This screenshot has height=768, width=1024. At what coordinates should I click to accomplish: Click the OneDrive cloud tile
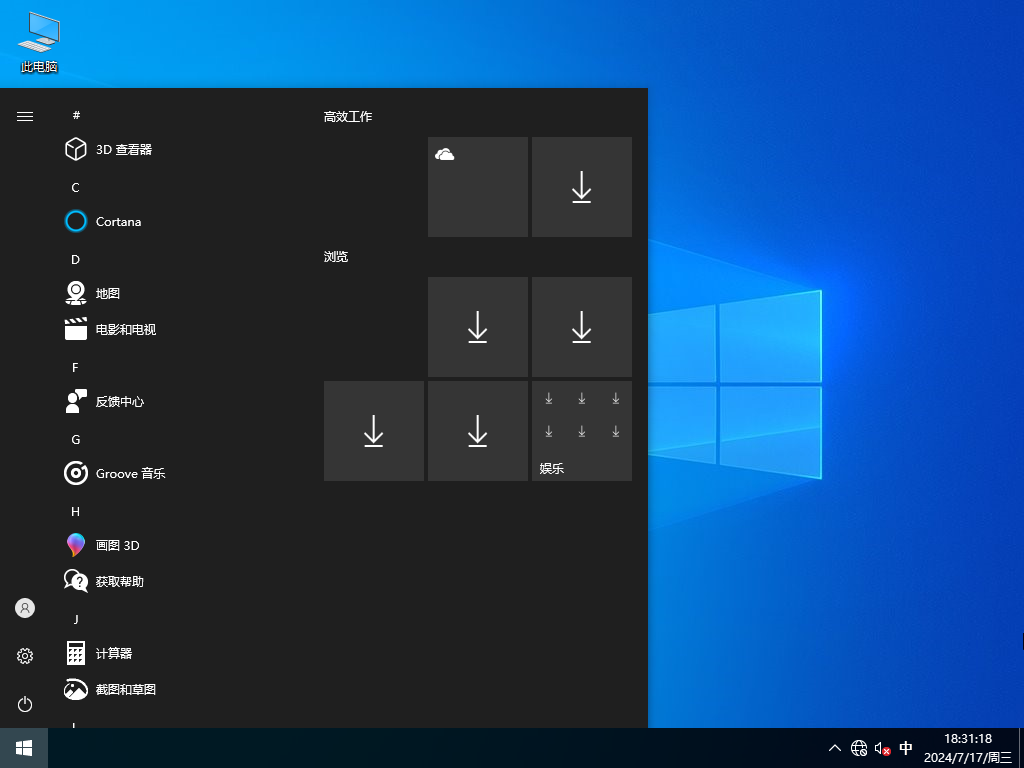point(477,187)
